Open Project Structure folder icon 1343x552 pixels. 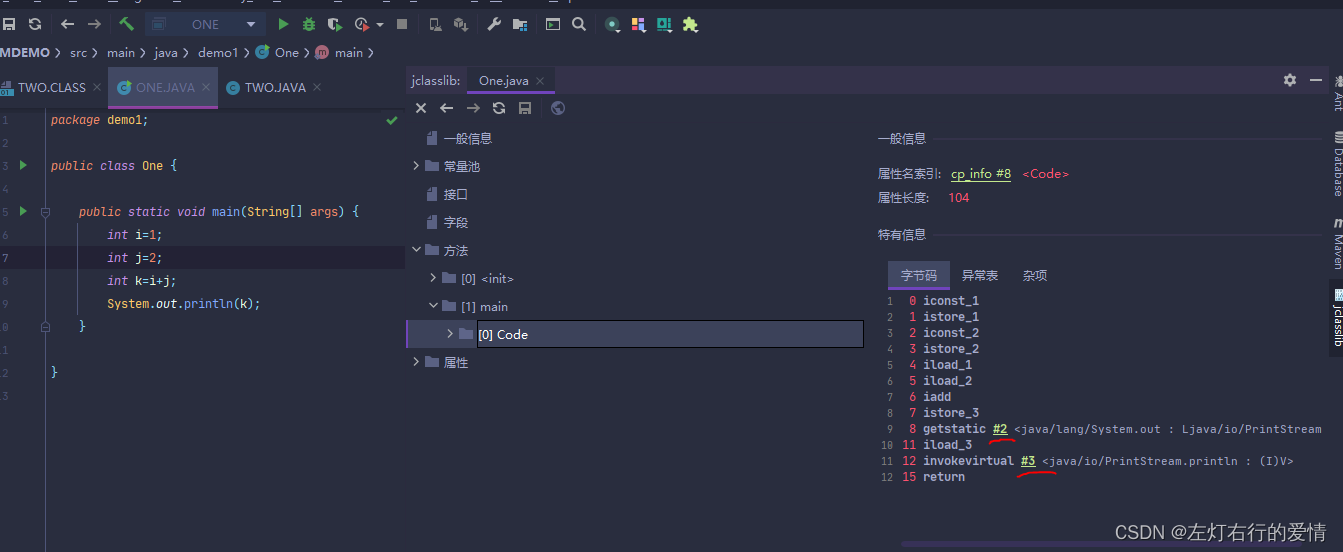click(x=520, y=24)
